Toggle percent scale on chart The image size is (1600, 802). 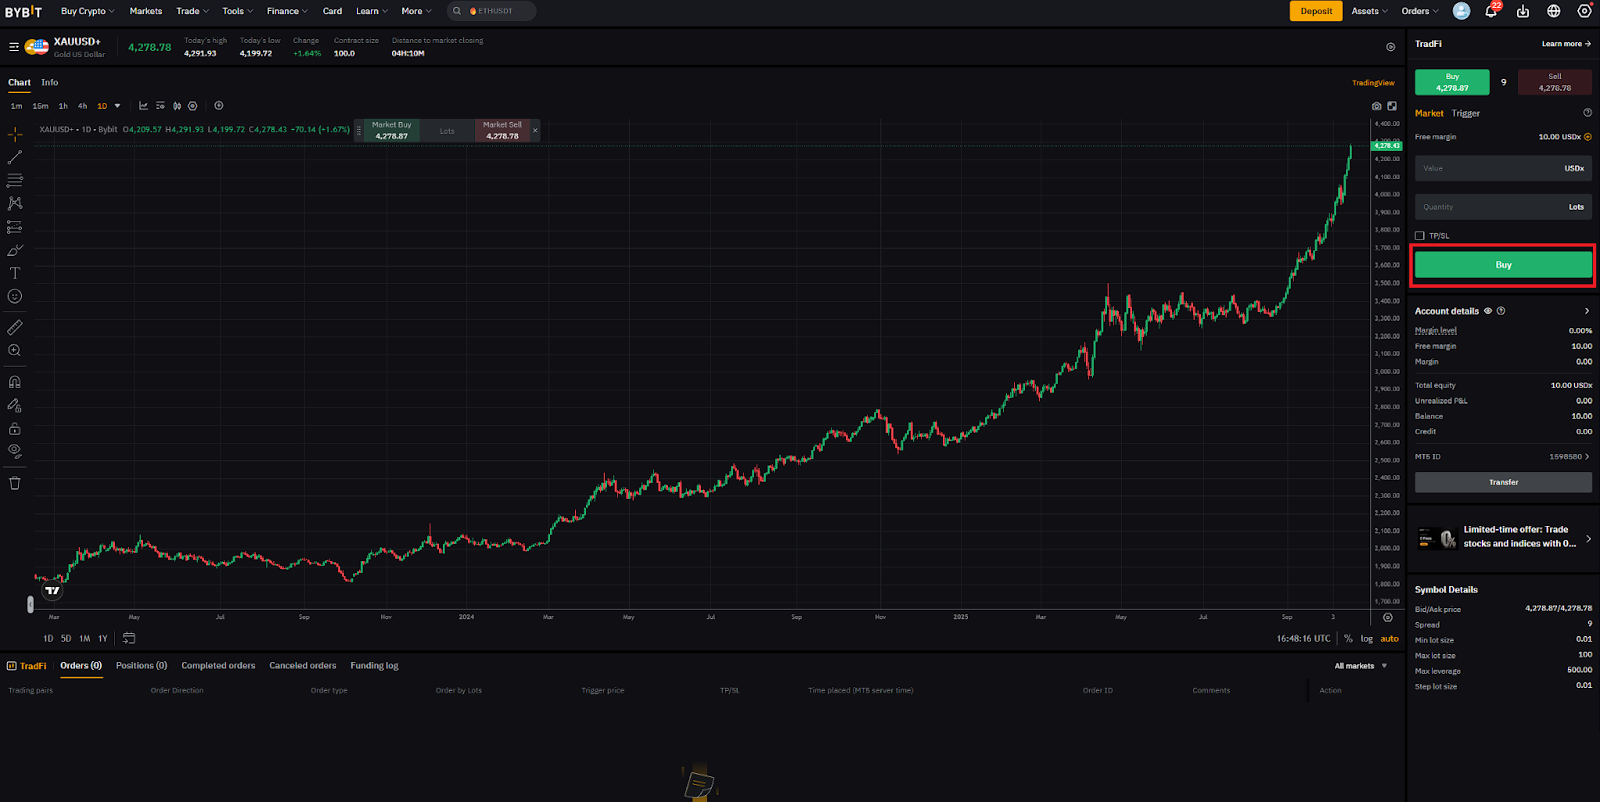click(1348, 639)
